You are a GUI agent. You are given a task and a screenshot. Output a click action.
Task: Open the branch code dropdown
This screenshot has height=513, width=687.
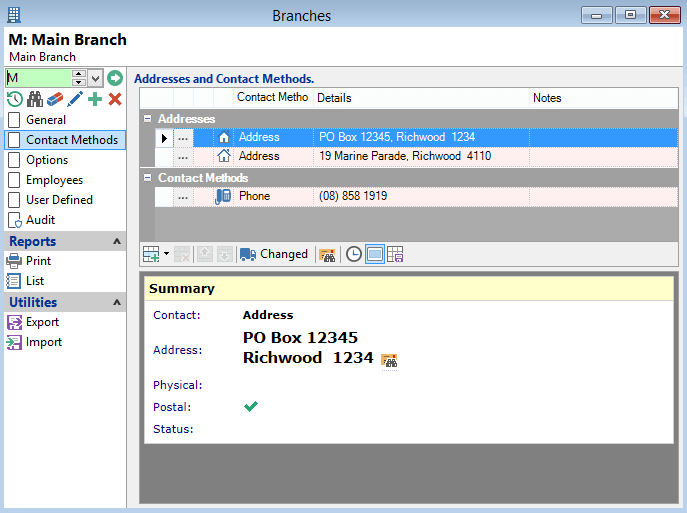click(95, 78)
